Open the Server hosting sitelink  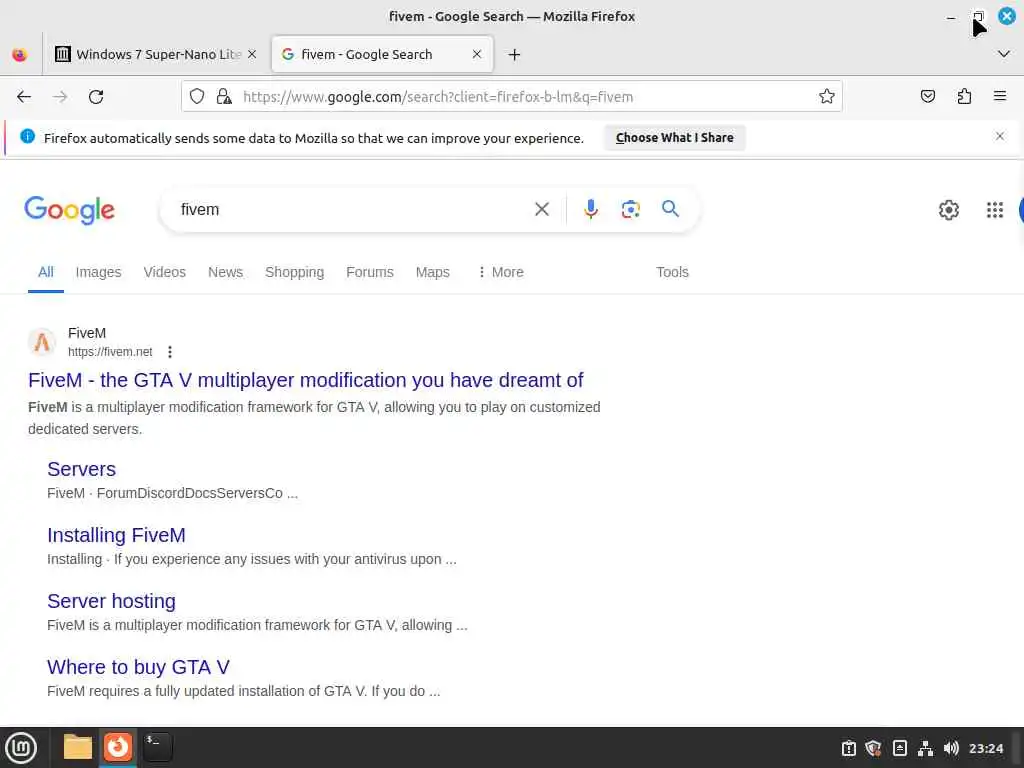coord(111,601)
